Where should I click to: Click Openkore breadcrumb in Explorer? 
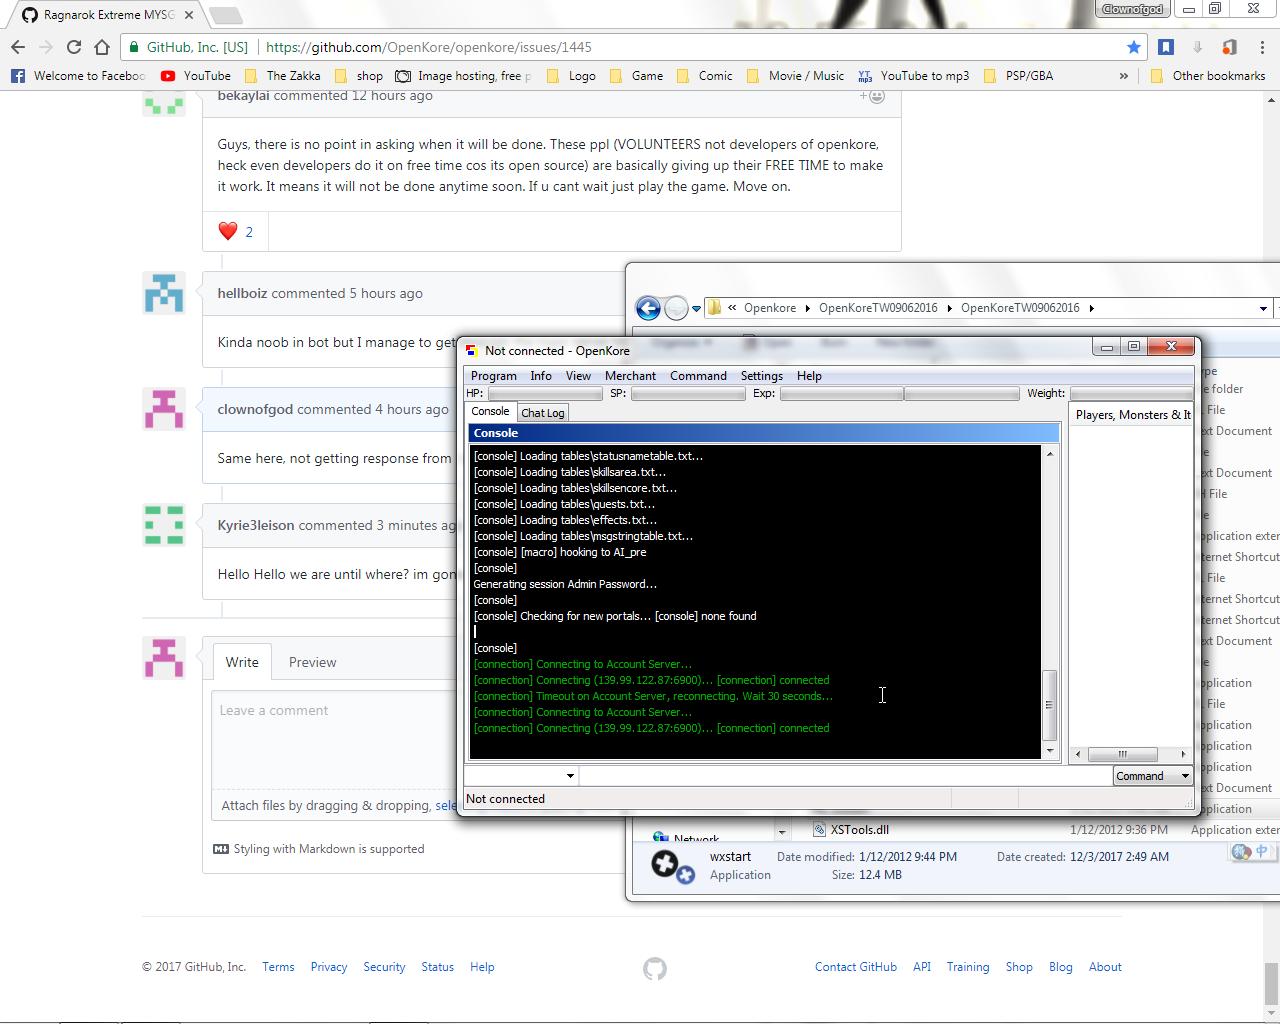[770, 308]
